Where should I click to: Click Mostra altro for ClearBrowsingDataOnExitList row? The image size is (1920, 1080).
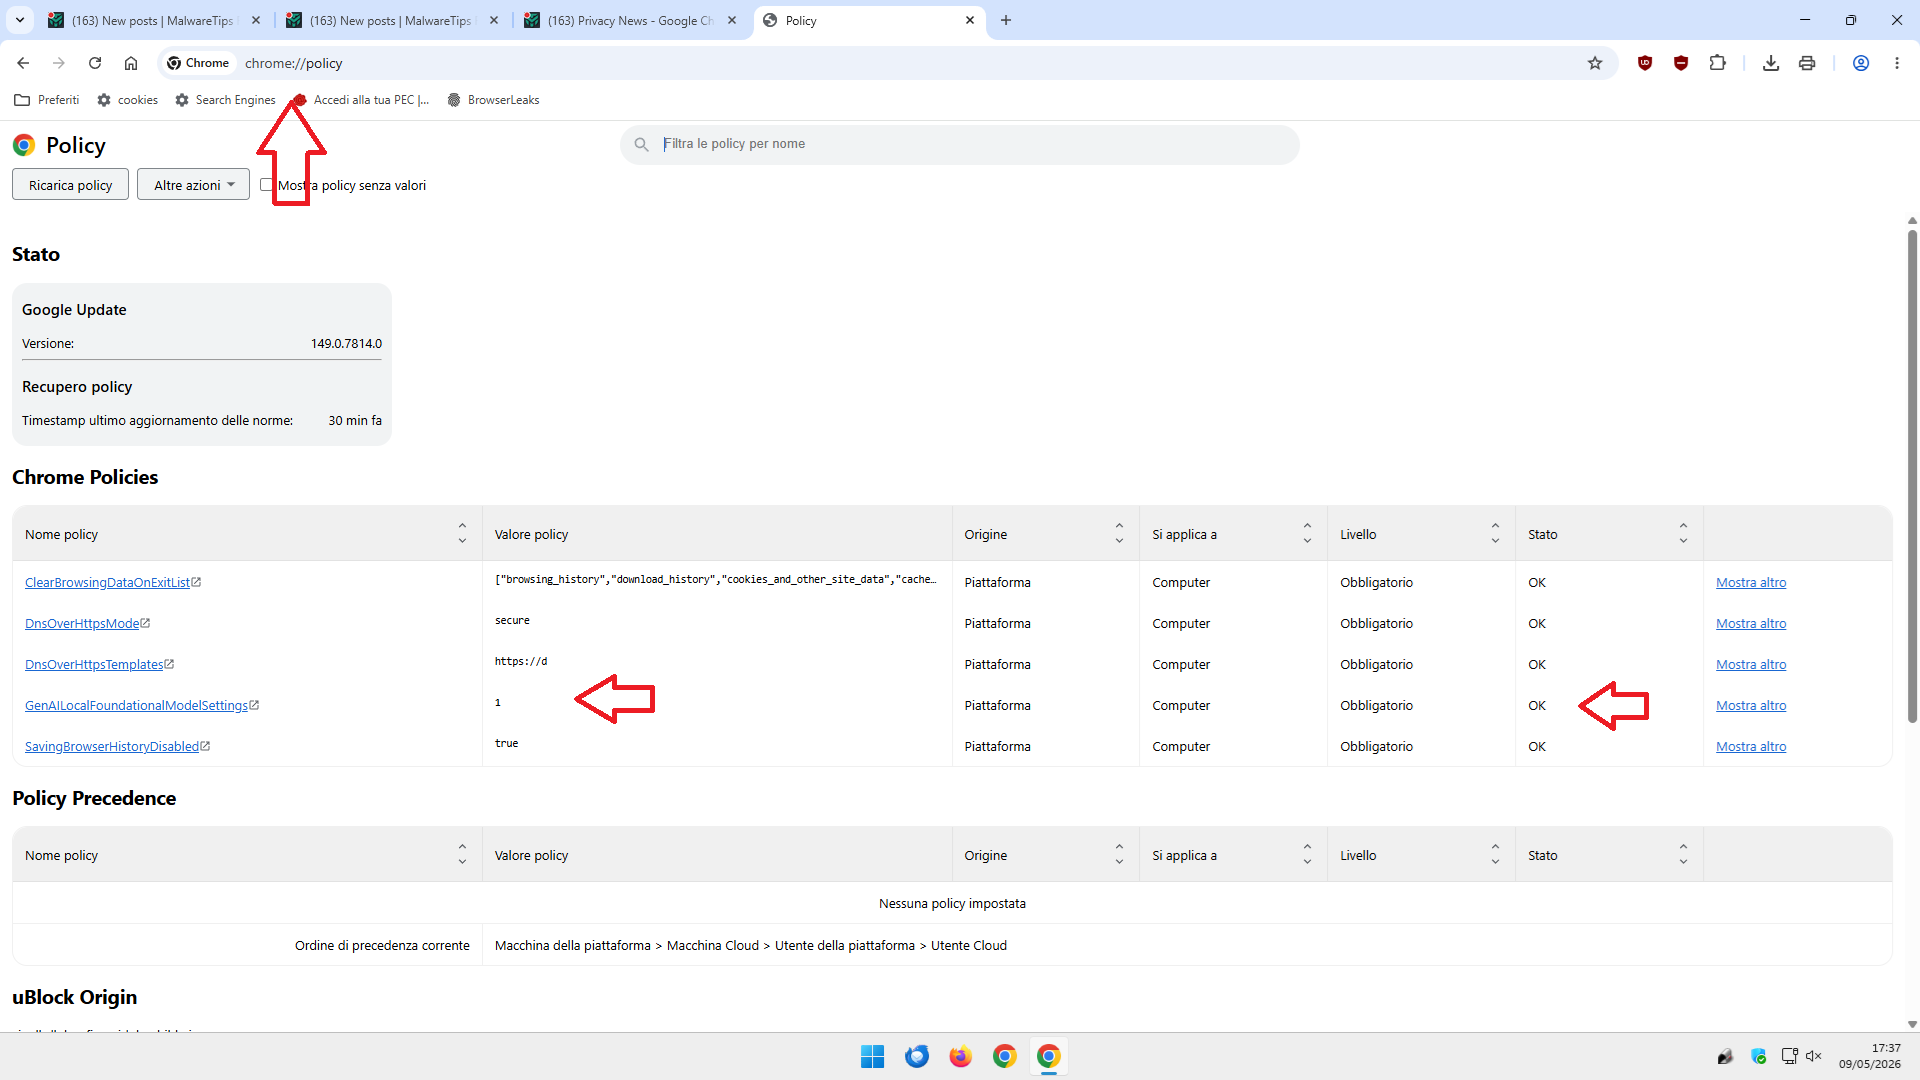coord(1751,582)
